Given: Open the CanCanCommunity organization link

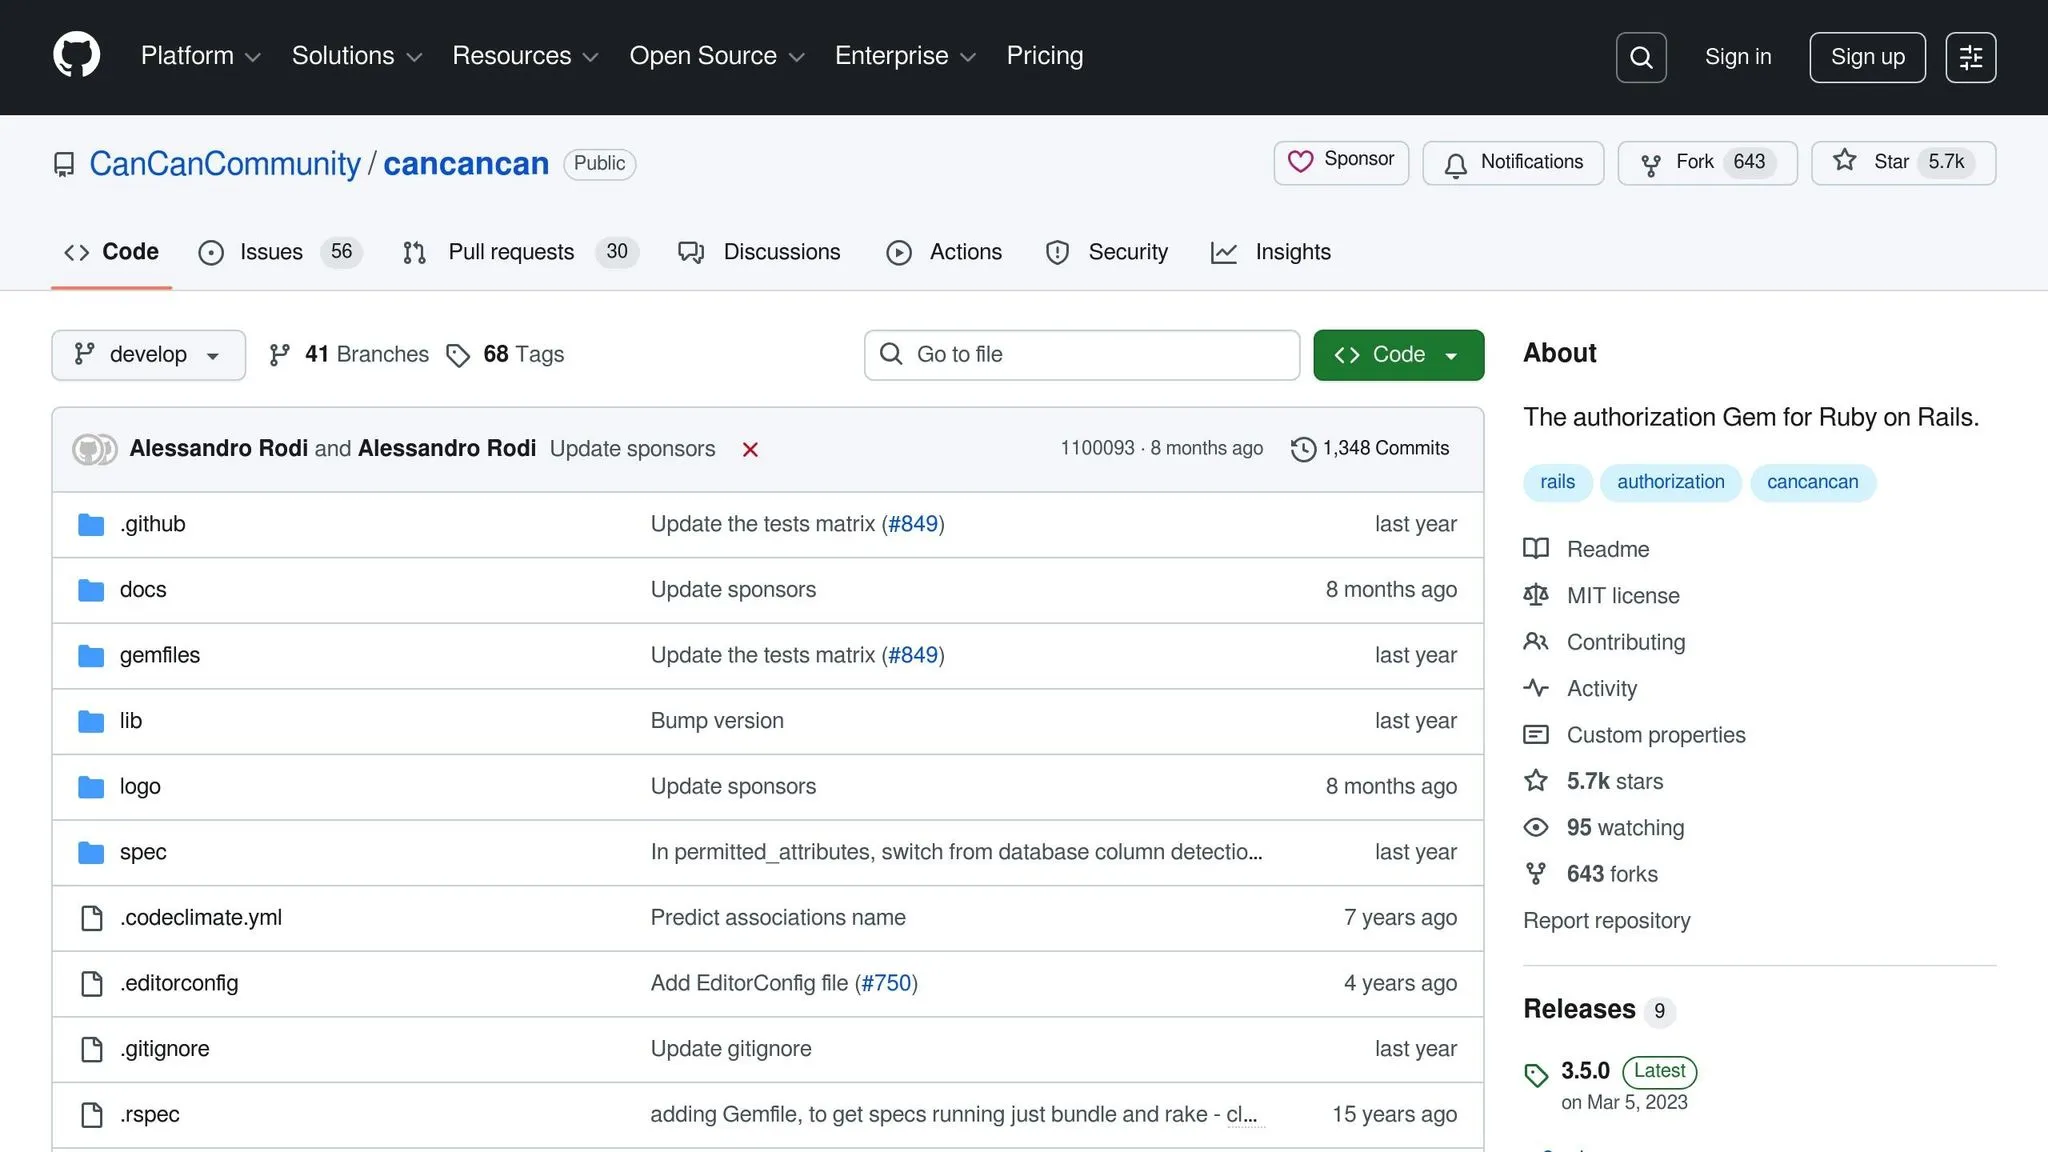Looking at the screenshot, I should pyautogui.click(x=225, y=164).
